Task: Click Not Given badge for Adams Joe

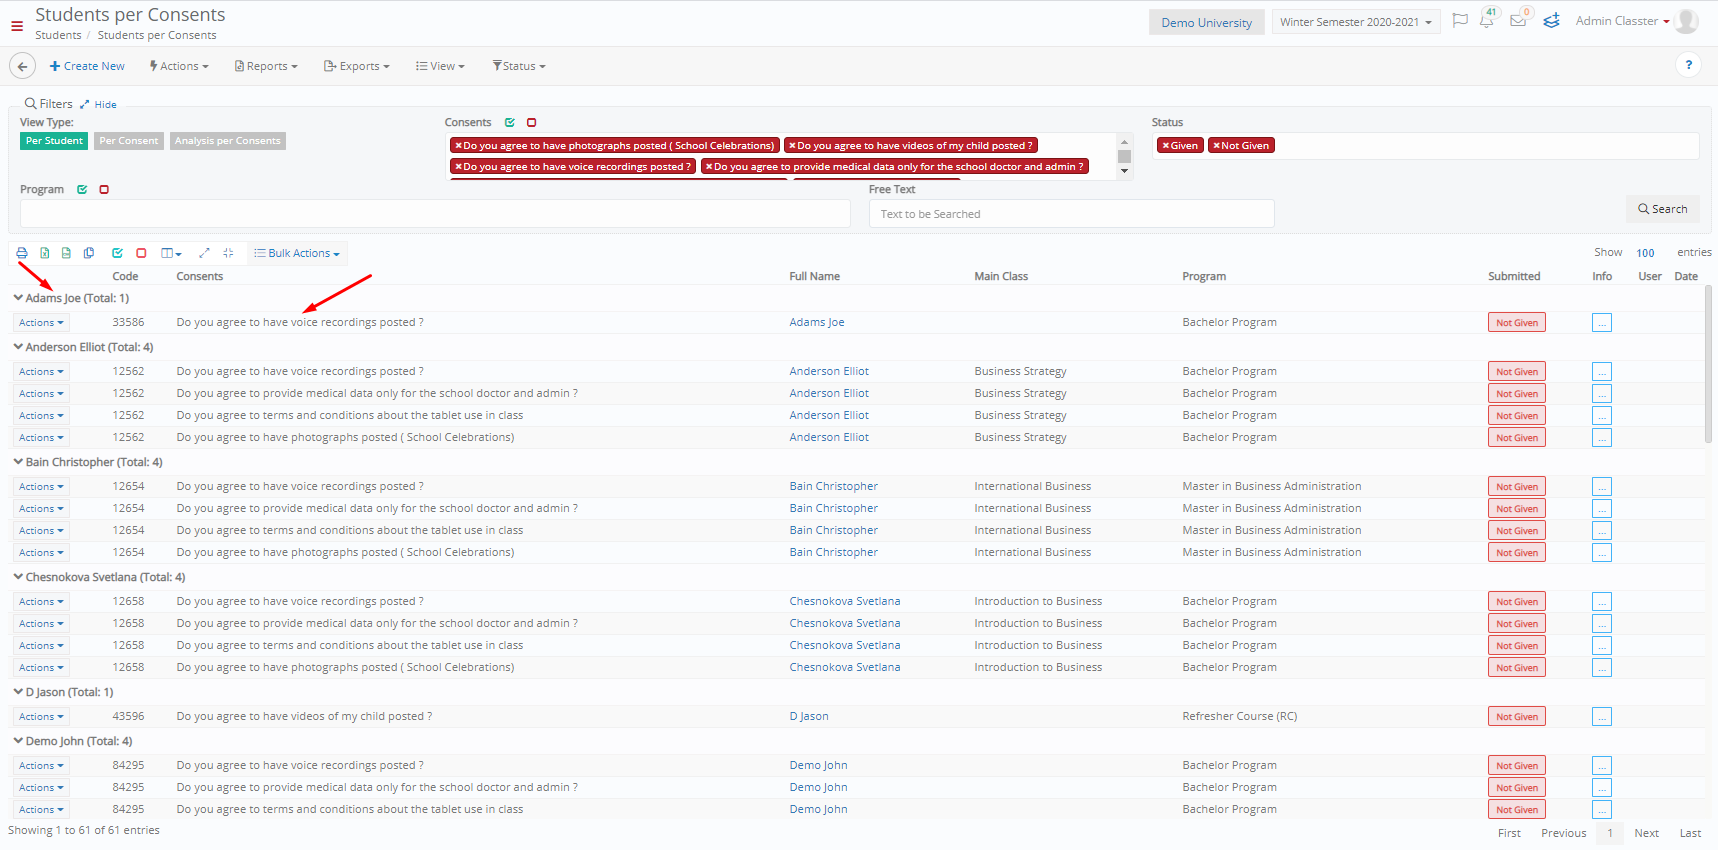Action: pyautogui.click(x=1516, y=323)
